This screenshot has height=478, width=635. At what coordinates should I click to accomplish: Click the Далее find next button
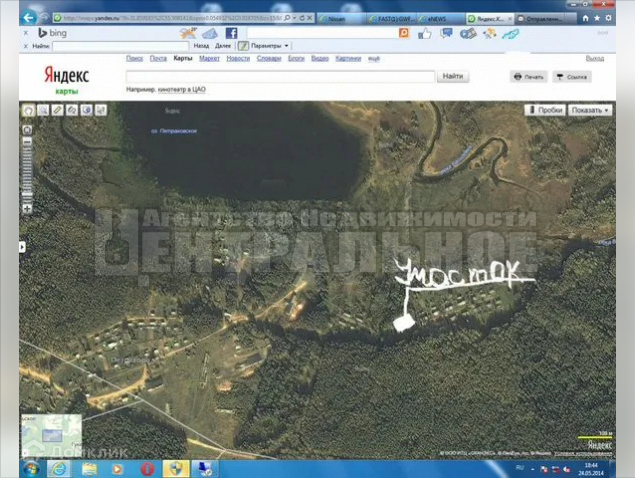[223, 46]
